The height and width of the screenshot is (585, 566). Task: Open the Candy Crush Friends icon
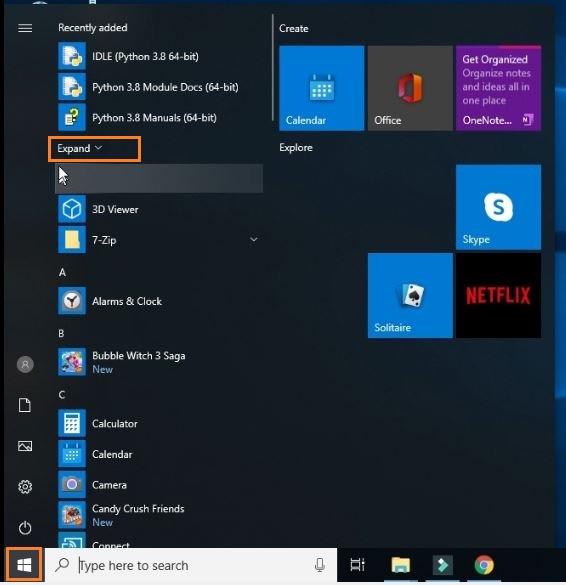tap(72, 515)
